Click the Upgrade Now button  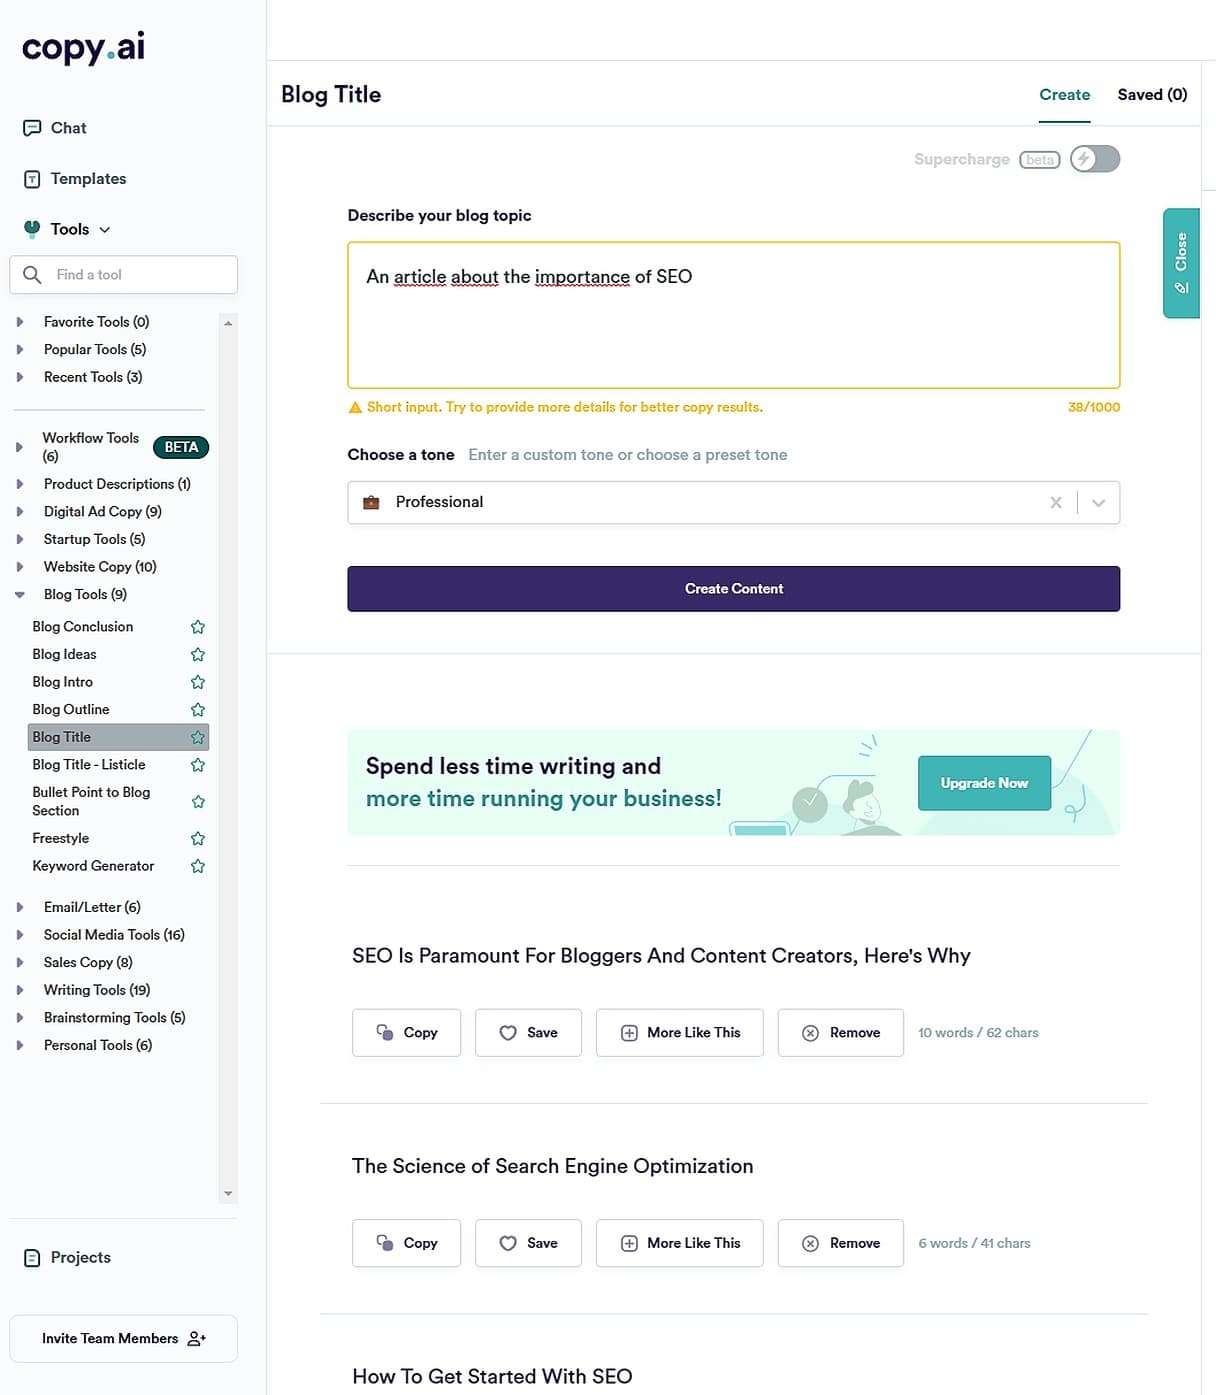coord(984,783)
